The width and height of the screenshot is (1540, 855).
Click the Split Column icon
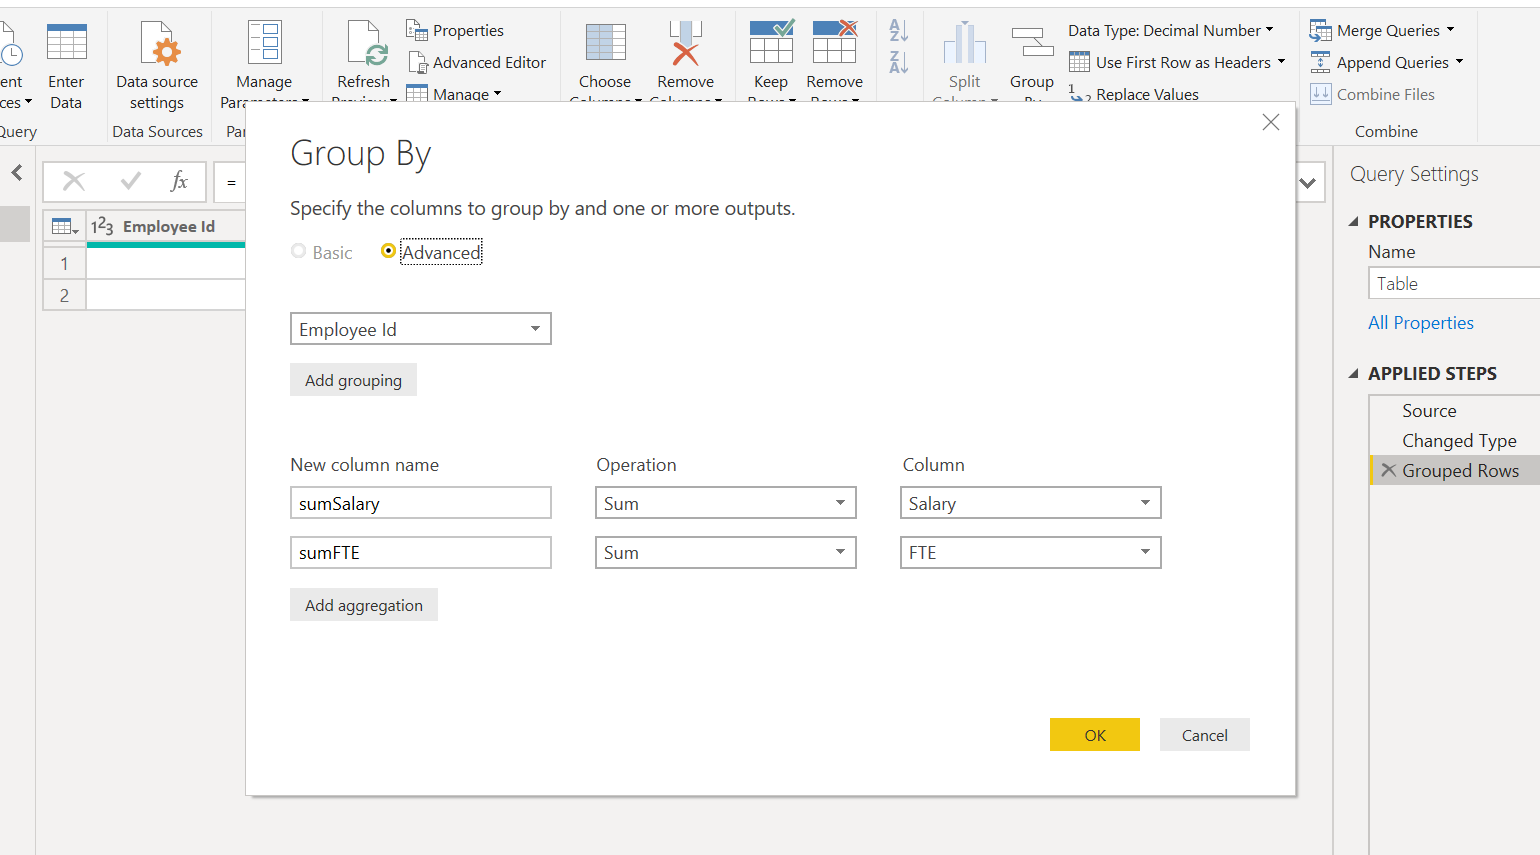tap(965, 43)
